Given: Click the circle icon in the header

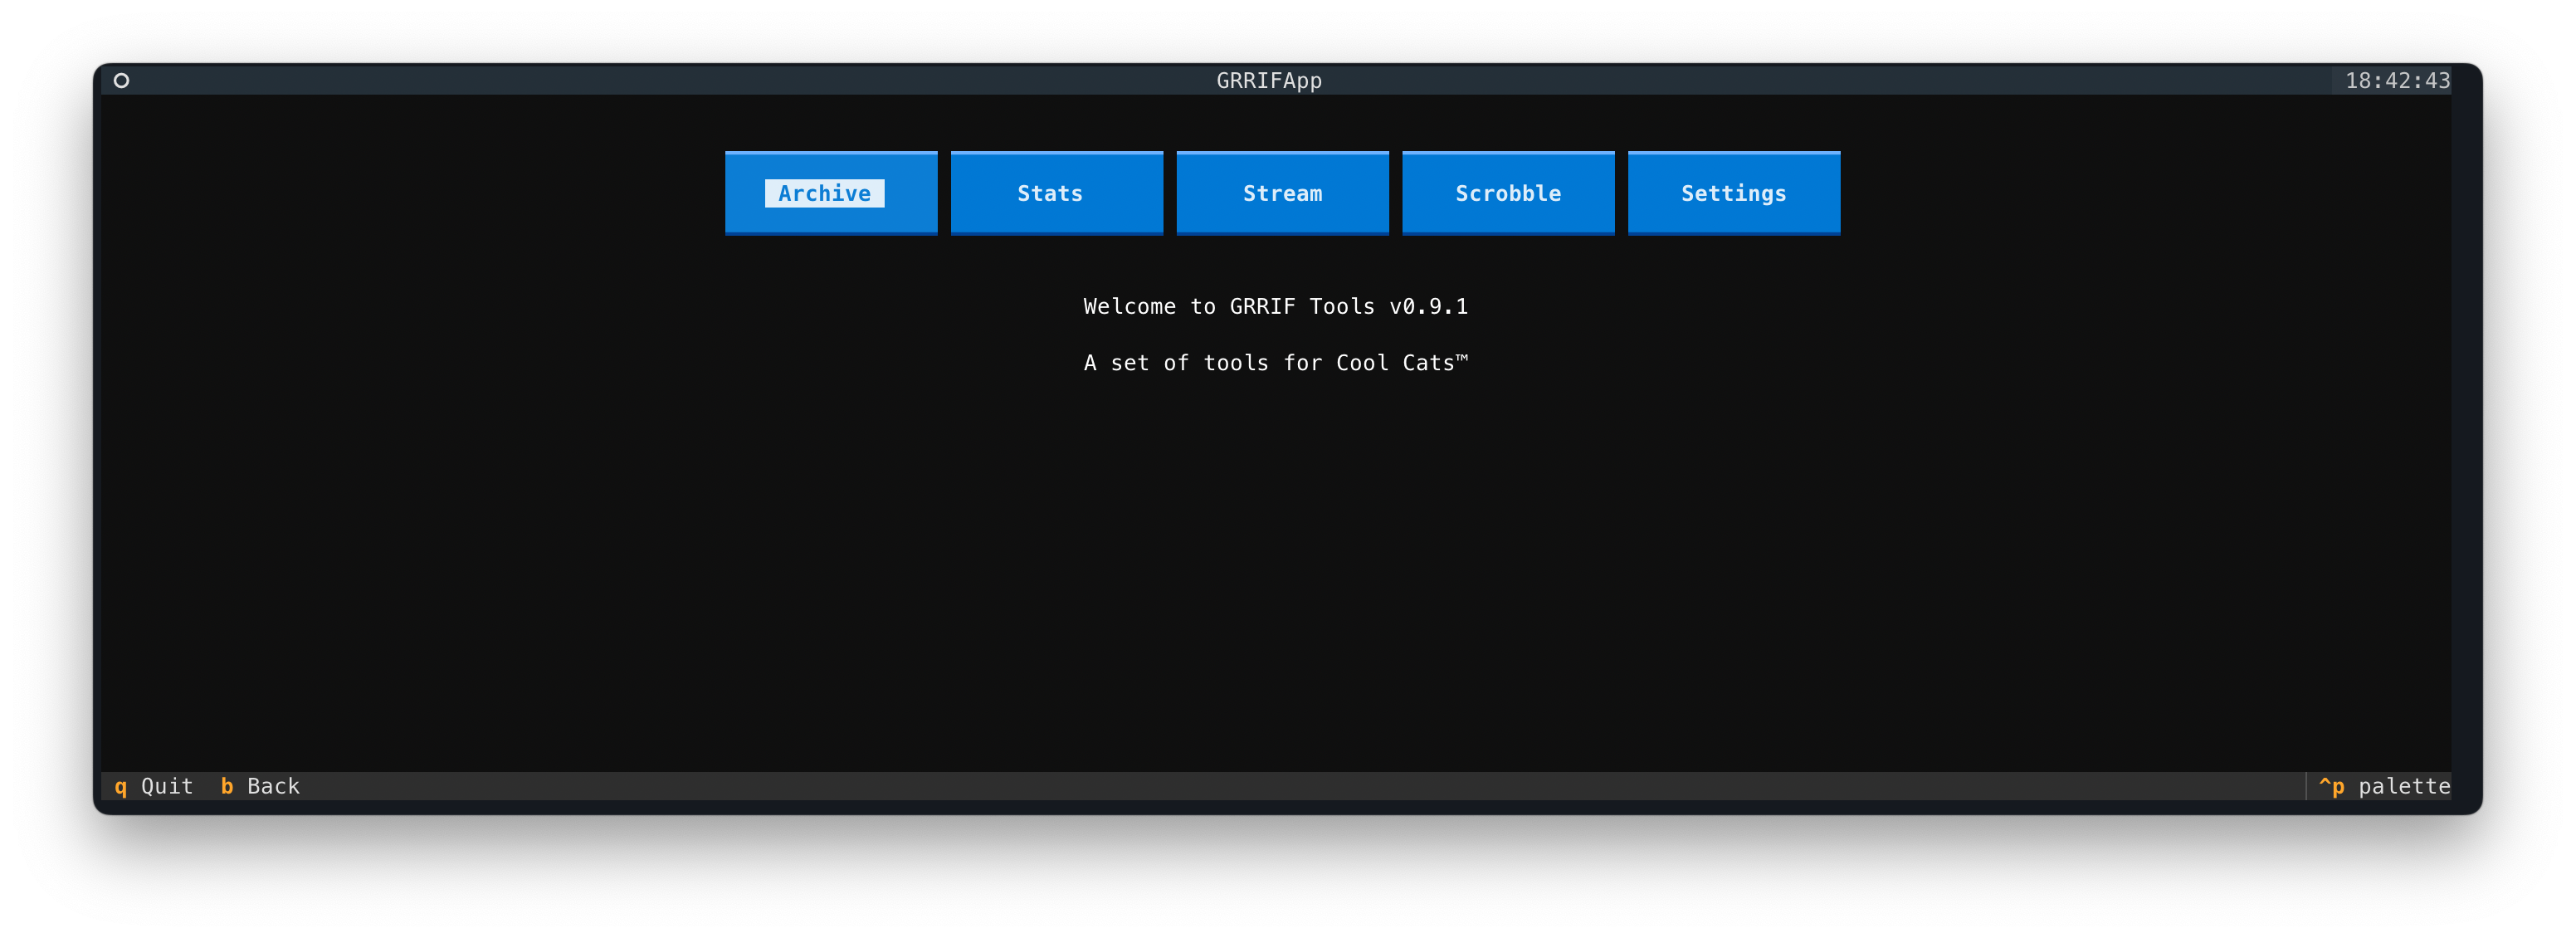Looking at the screenshot, I should tap(121, 80).
